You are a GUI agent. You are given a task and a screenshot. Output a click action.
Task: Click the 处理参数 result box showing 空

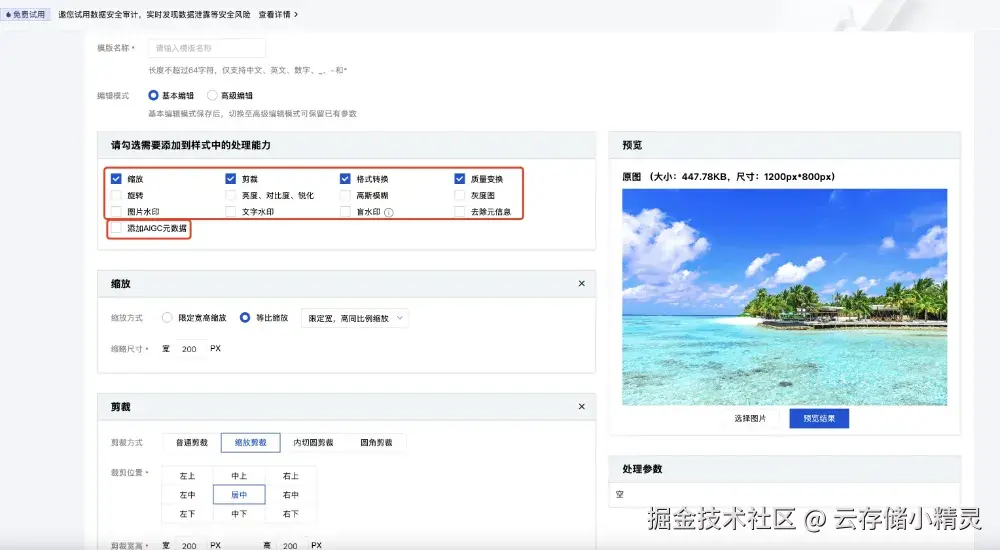pyautogui.click(x=784, y=494)
